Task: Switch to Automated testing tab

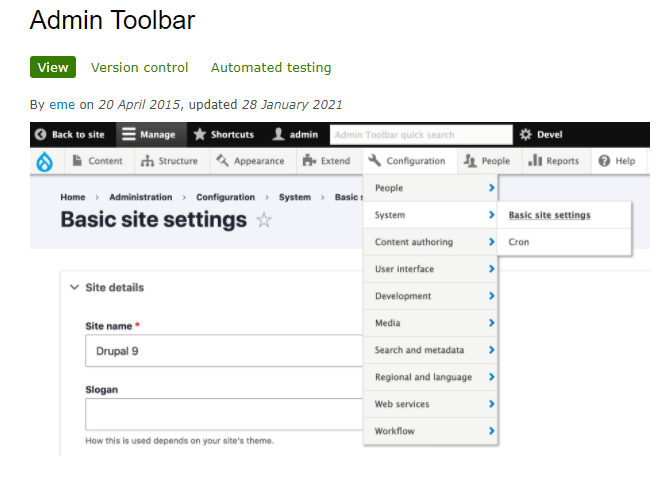Action: 271,68
